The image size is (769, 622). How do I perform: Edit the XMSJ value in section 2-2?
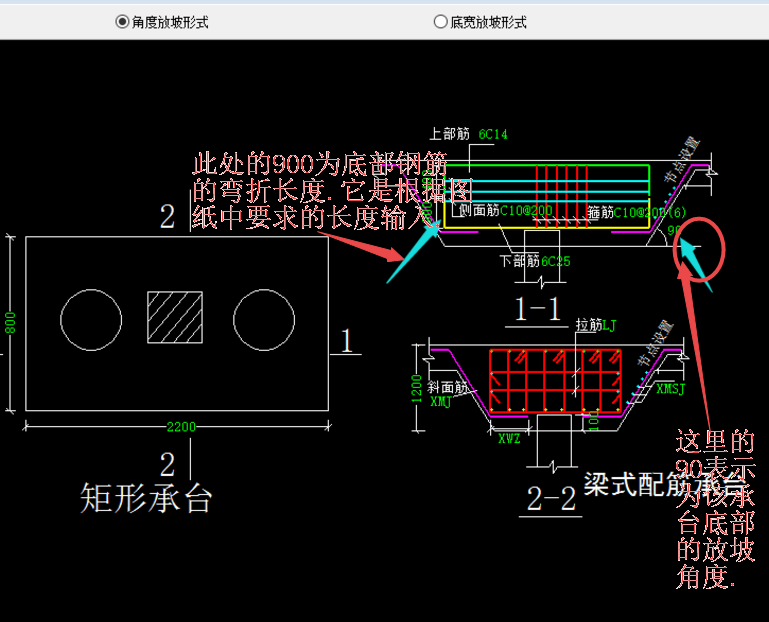tap(670, 389)
